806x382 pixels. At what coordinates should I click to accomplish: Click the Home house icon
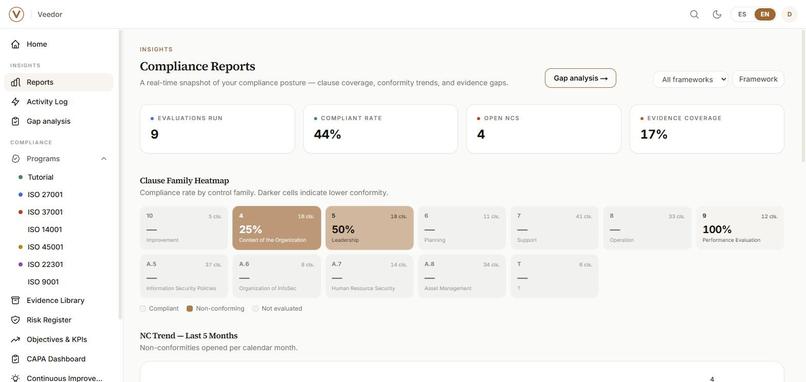(x=15, y=44)
